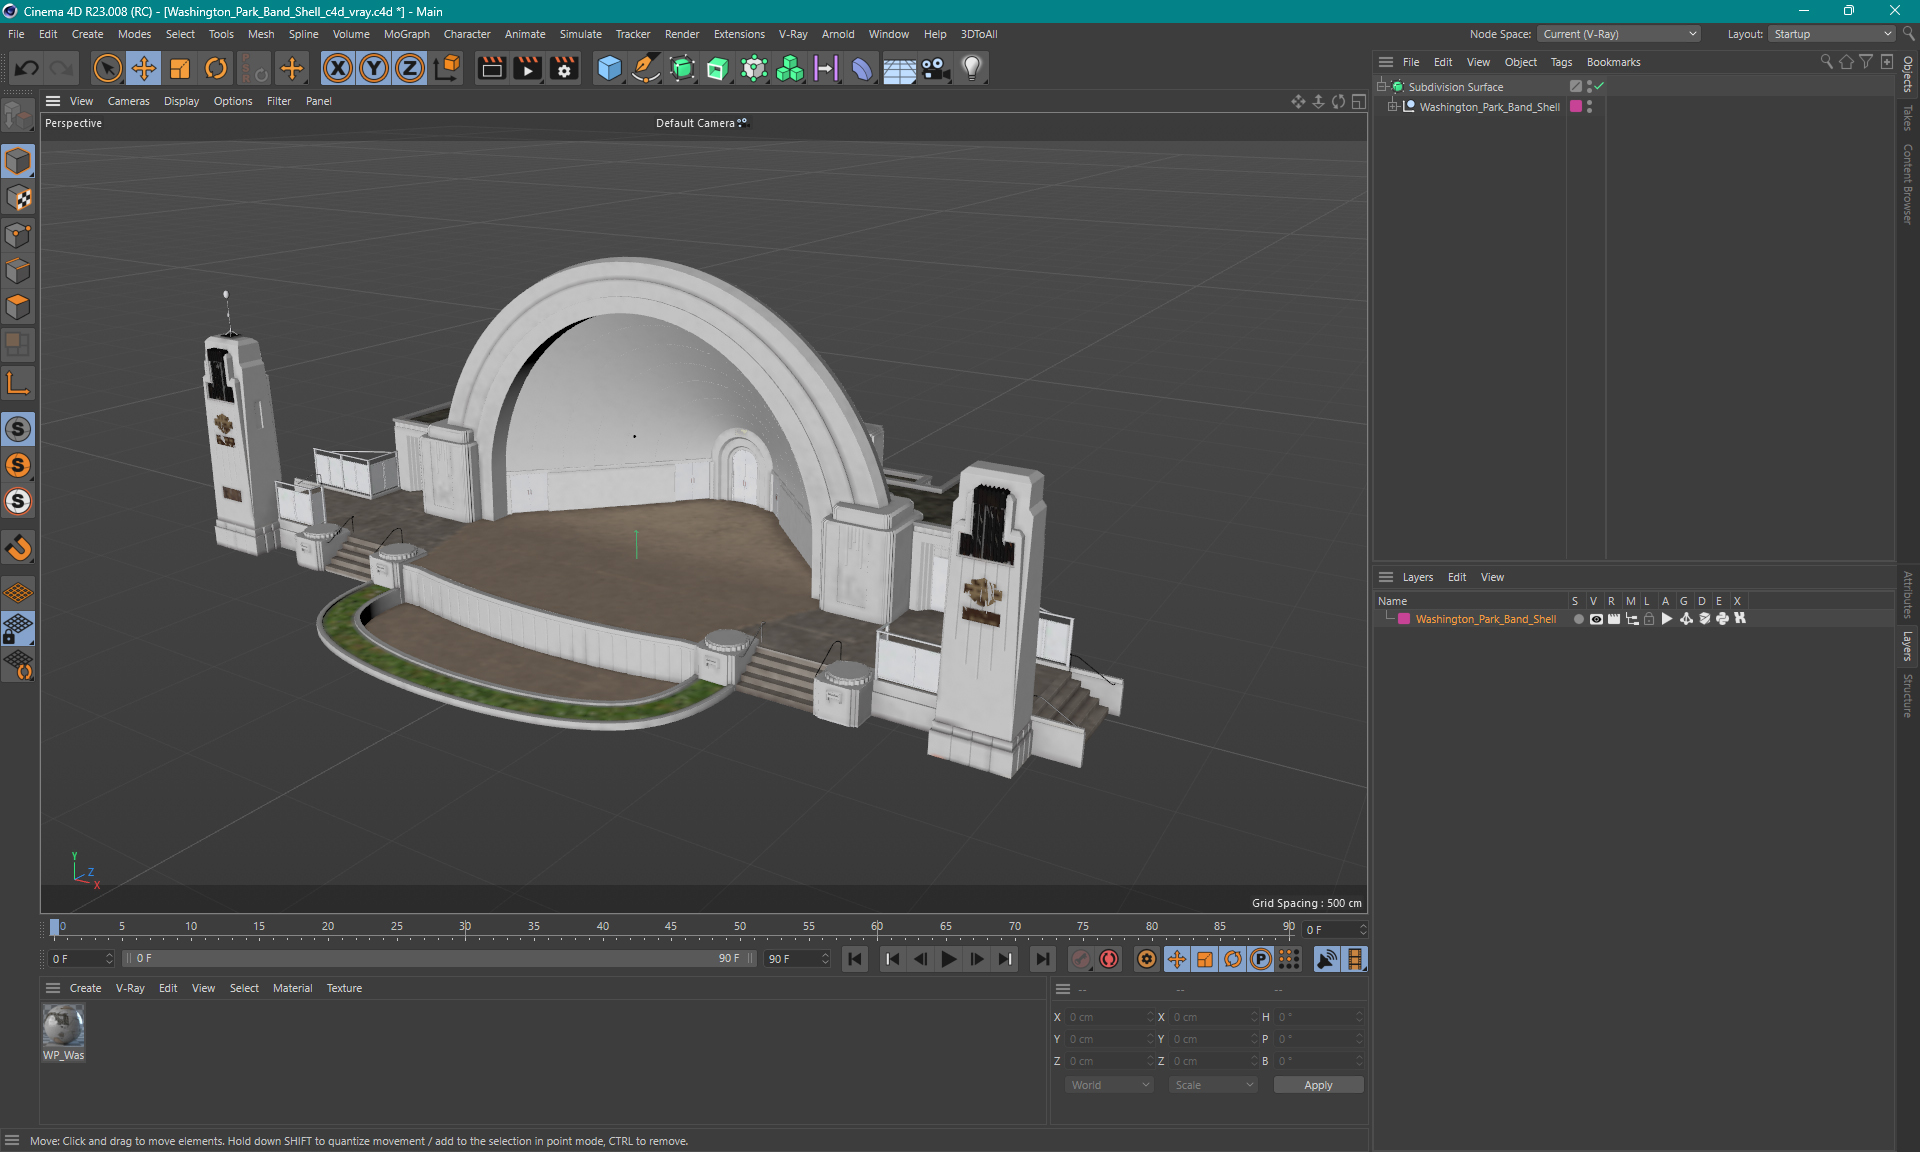
Task: Enable Record Active Objects button
Action: [x=1081, y=959]
